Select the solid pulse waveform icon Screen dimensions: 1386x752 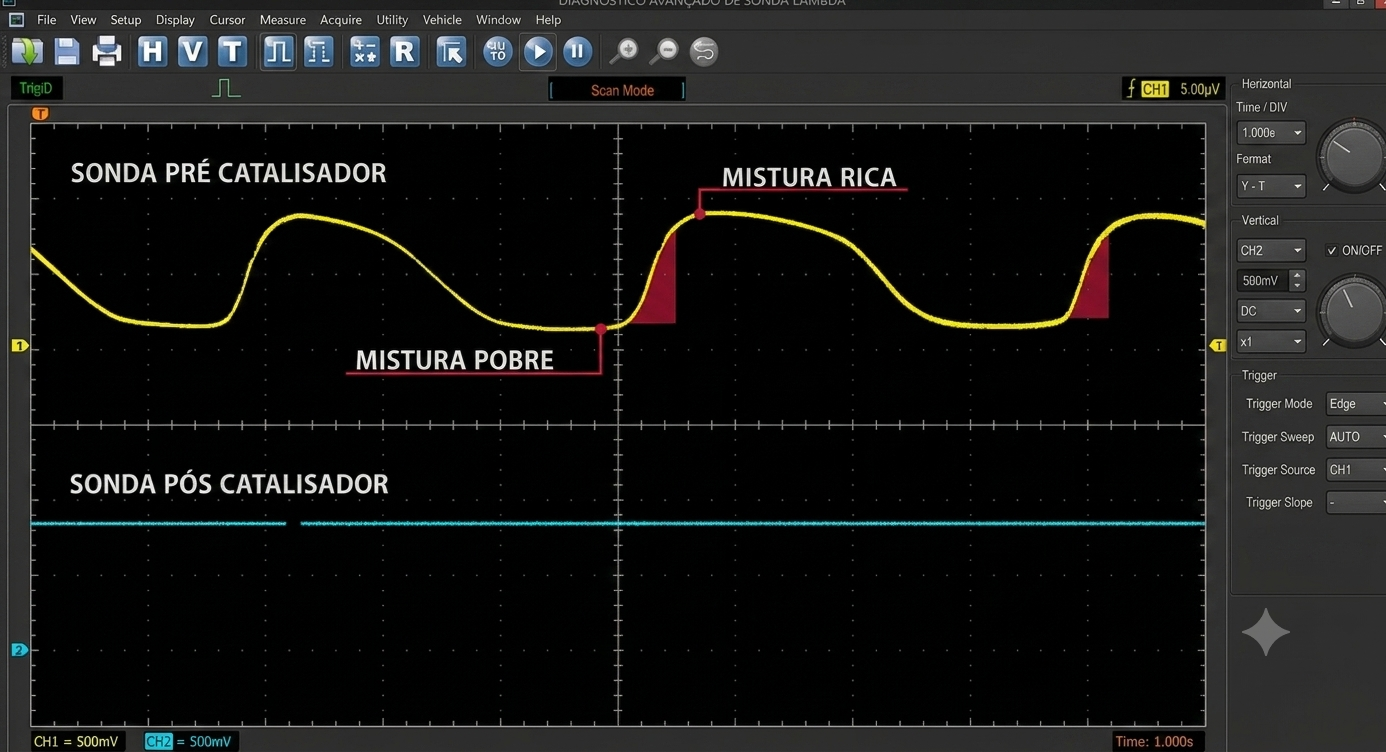point(278,51)
